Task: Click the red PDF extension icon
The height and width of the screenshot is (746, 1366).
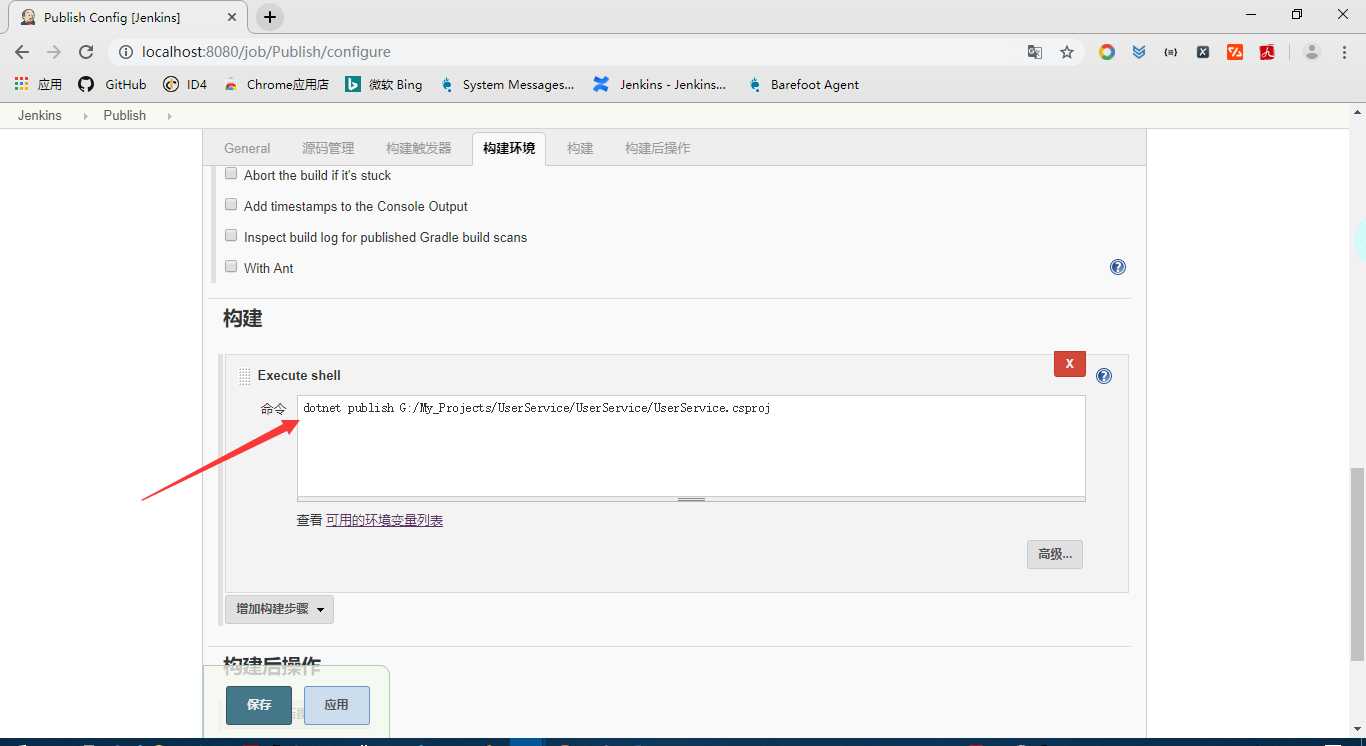Action: (x=1267, y=52)
